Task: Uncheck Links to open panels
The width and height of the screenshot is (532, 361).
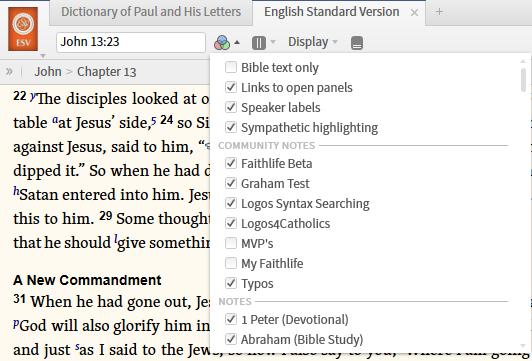Action: pyautogui.click(x=231, y=87)
